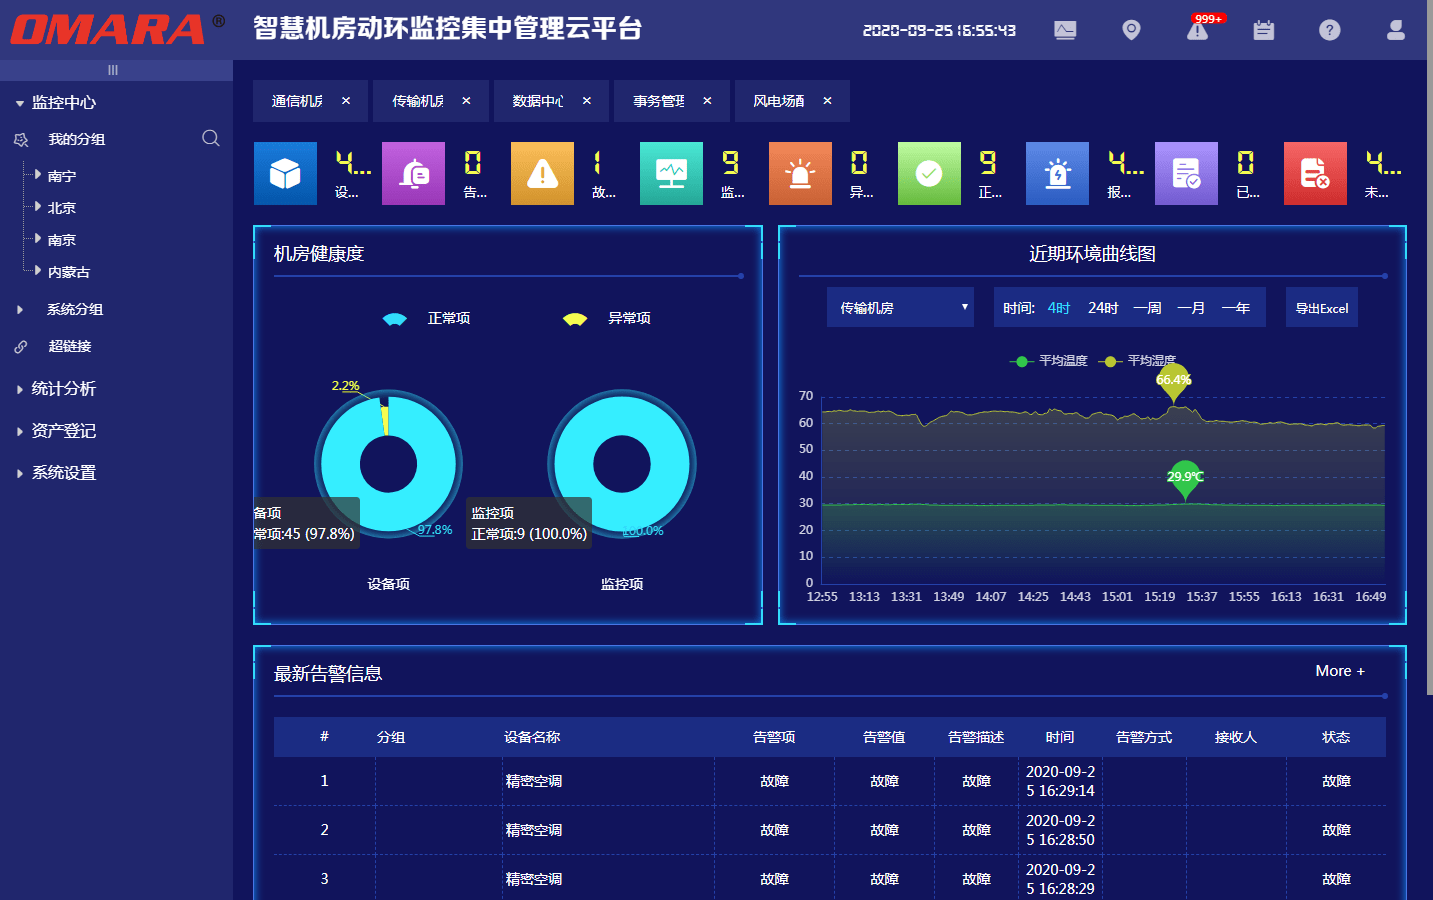
Task: Click the 29.9℃ temperature marker
Action: (1185, 479)
